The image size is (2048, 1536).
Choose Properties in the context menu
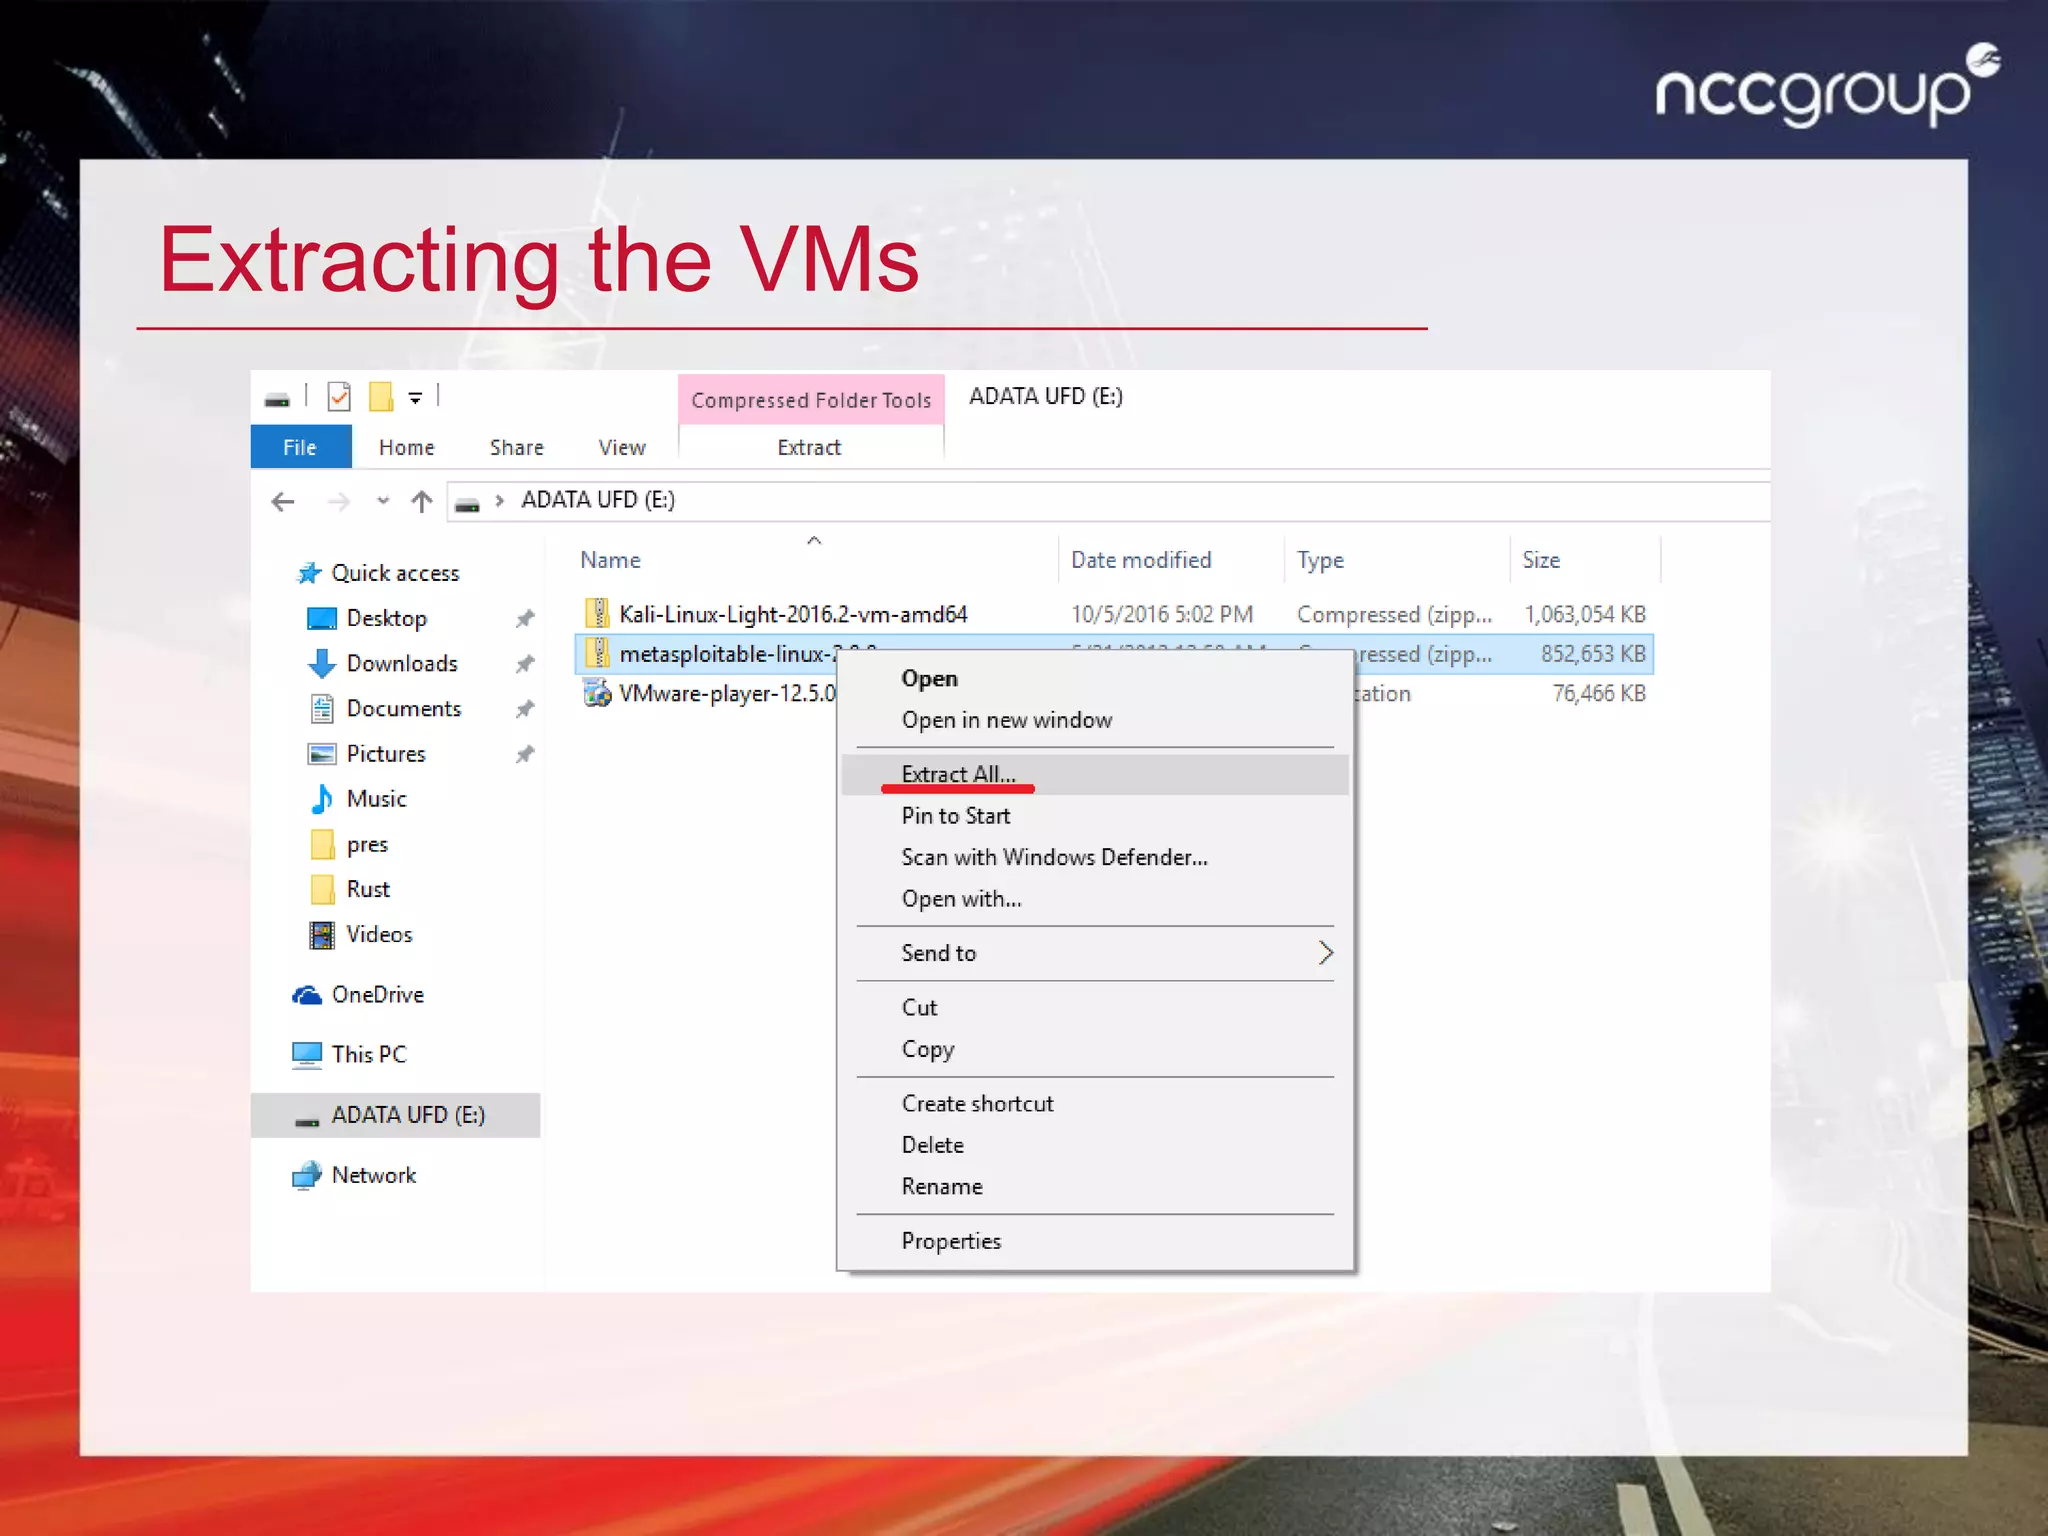pyautogui.click(x=951, y=1241)
